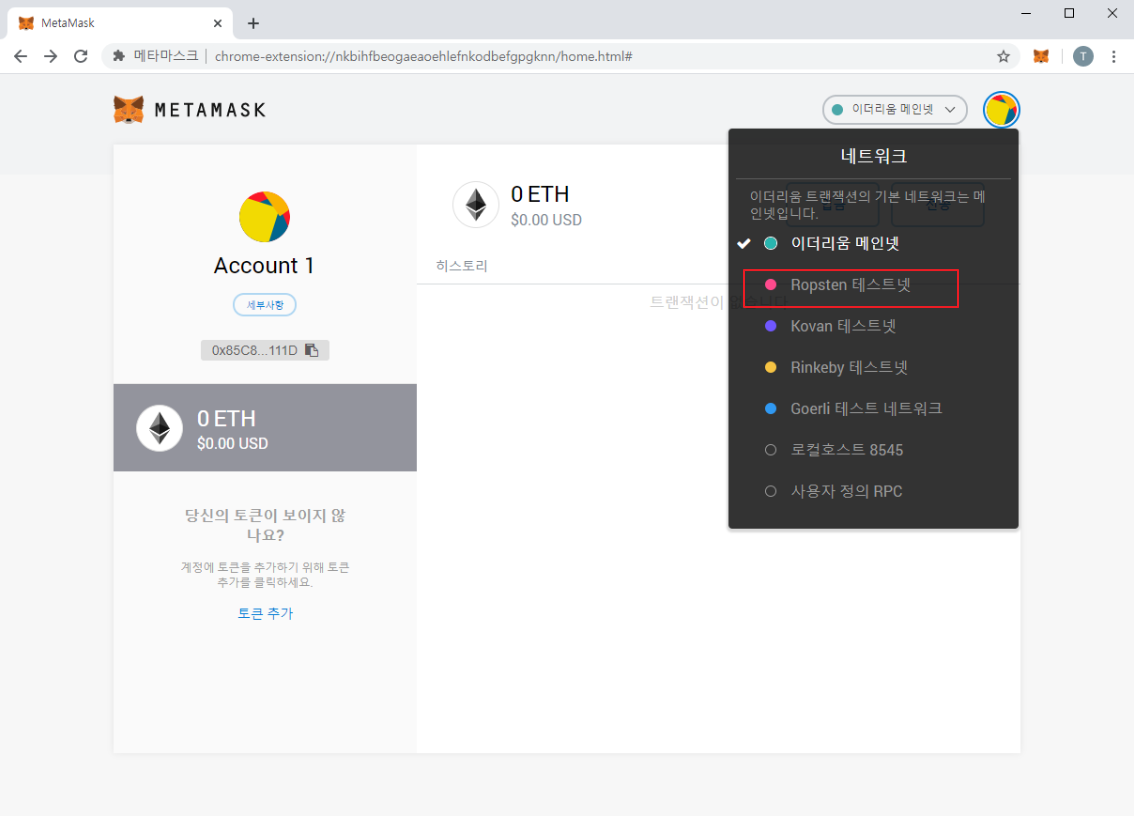Select Kovan 테스트넷 network
This screenshot has width=1134, height=816.
click(x=873, y=326)
